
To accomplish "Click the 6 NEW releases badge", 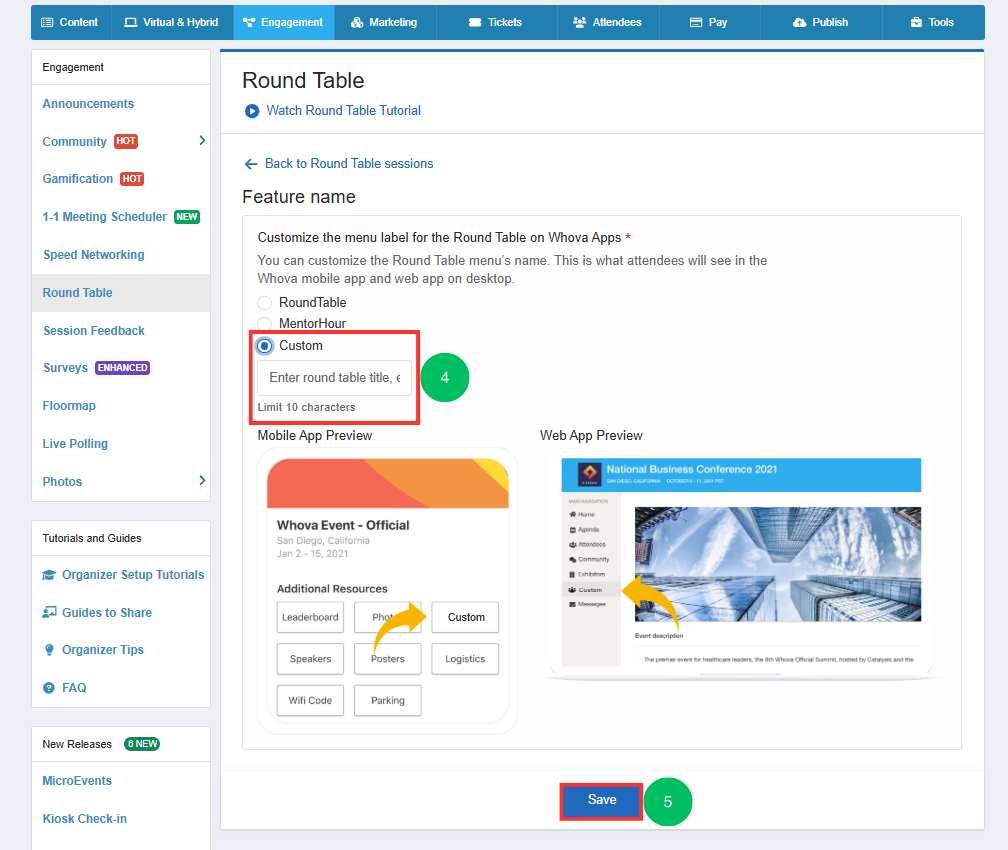I will click(x=142, y=744).
